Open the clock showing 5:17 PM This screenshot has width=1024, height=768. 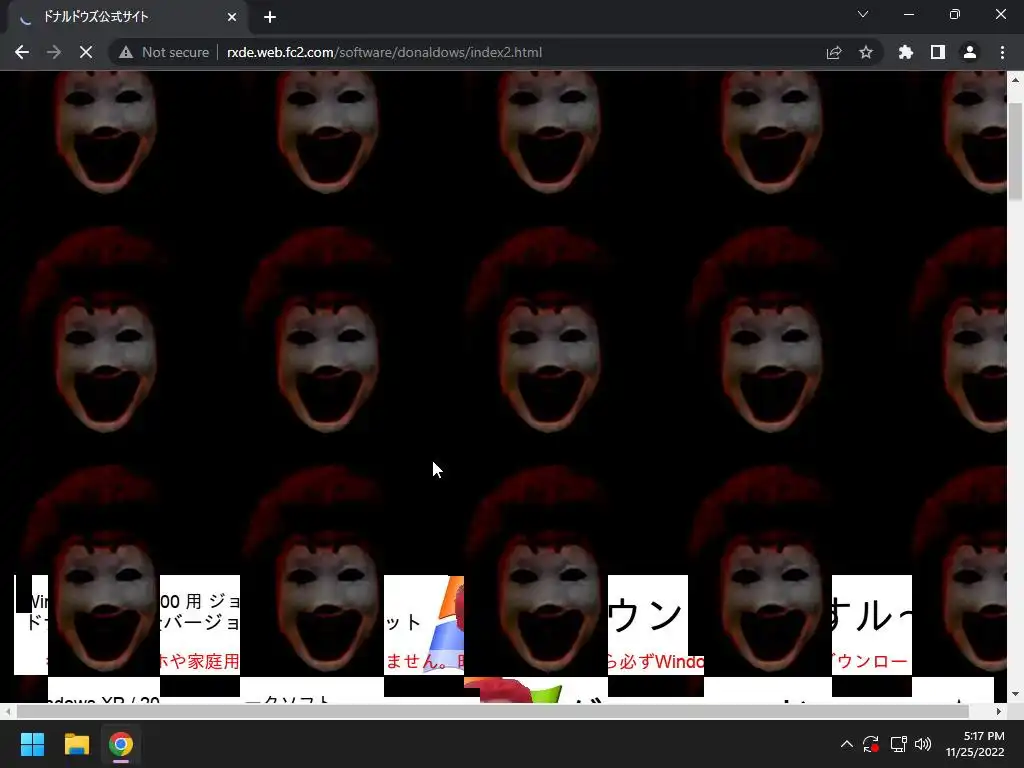click(x=975, y=744)
